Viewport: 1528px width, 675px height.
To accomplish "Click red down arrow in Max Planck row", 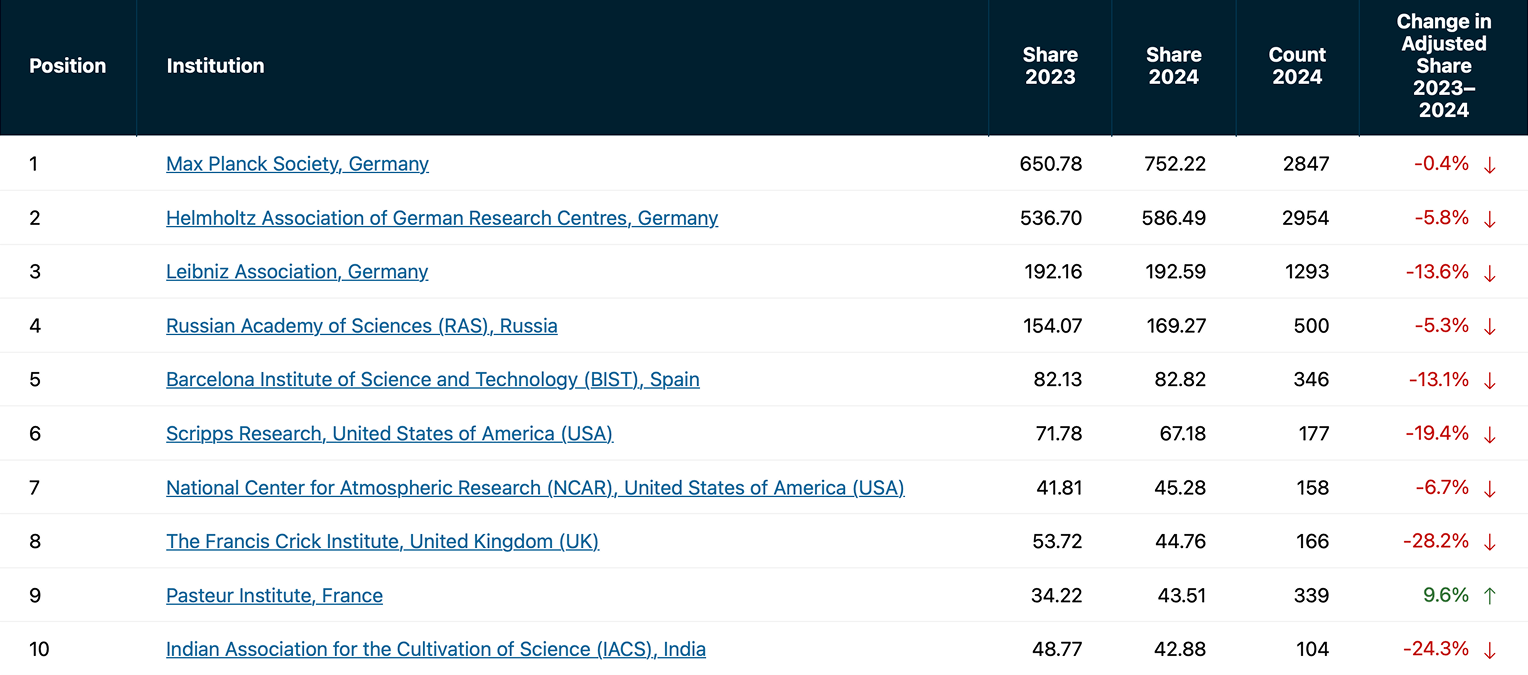I will pos(1489,165).
